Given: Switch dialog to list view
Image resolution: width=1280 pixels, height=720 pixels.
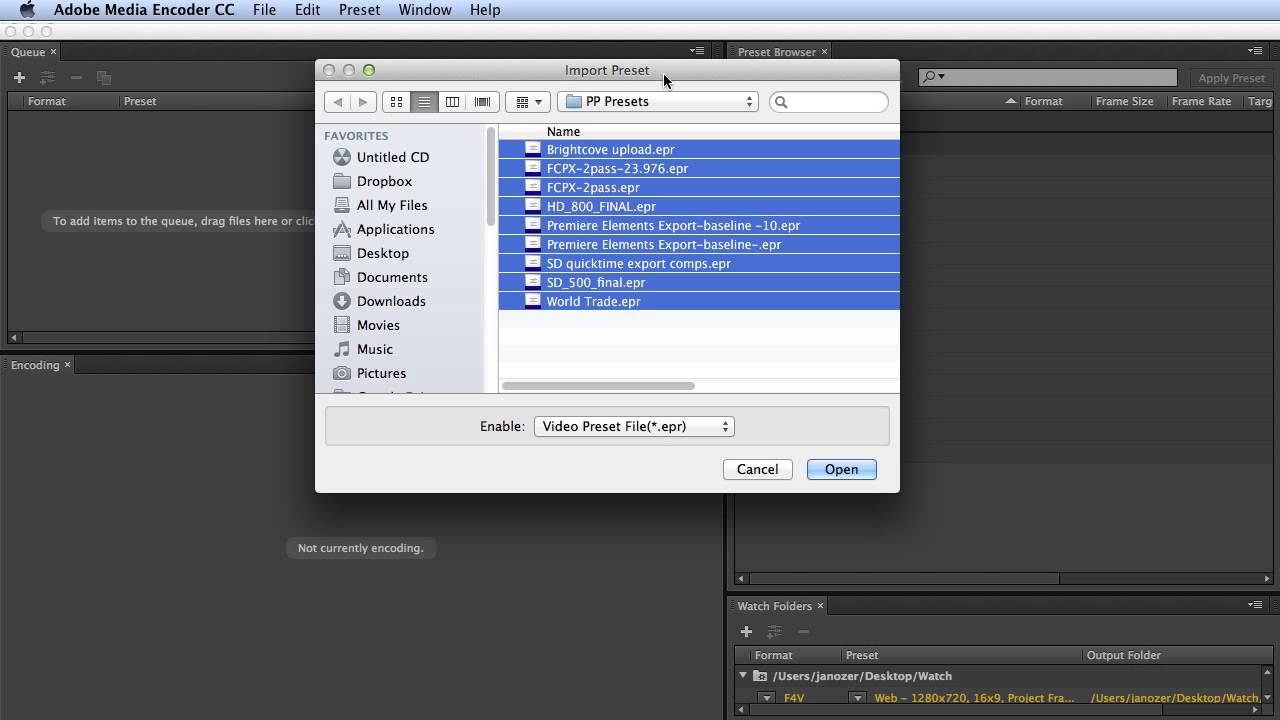Looking at the screenshot, I should point(424,102).
